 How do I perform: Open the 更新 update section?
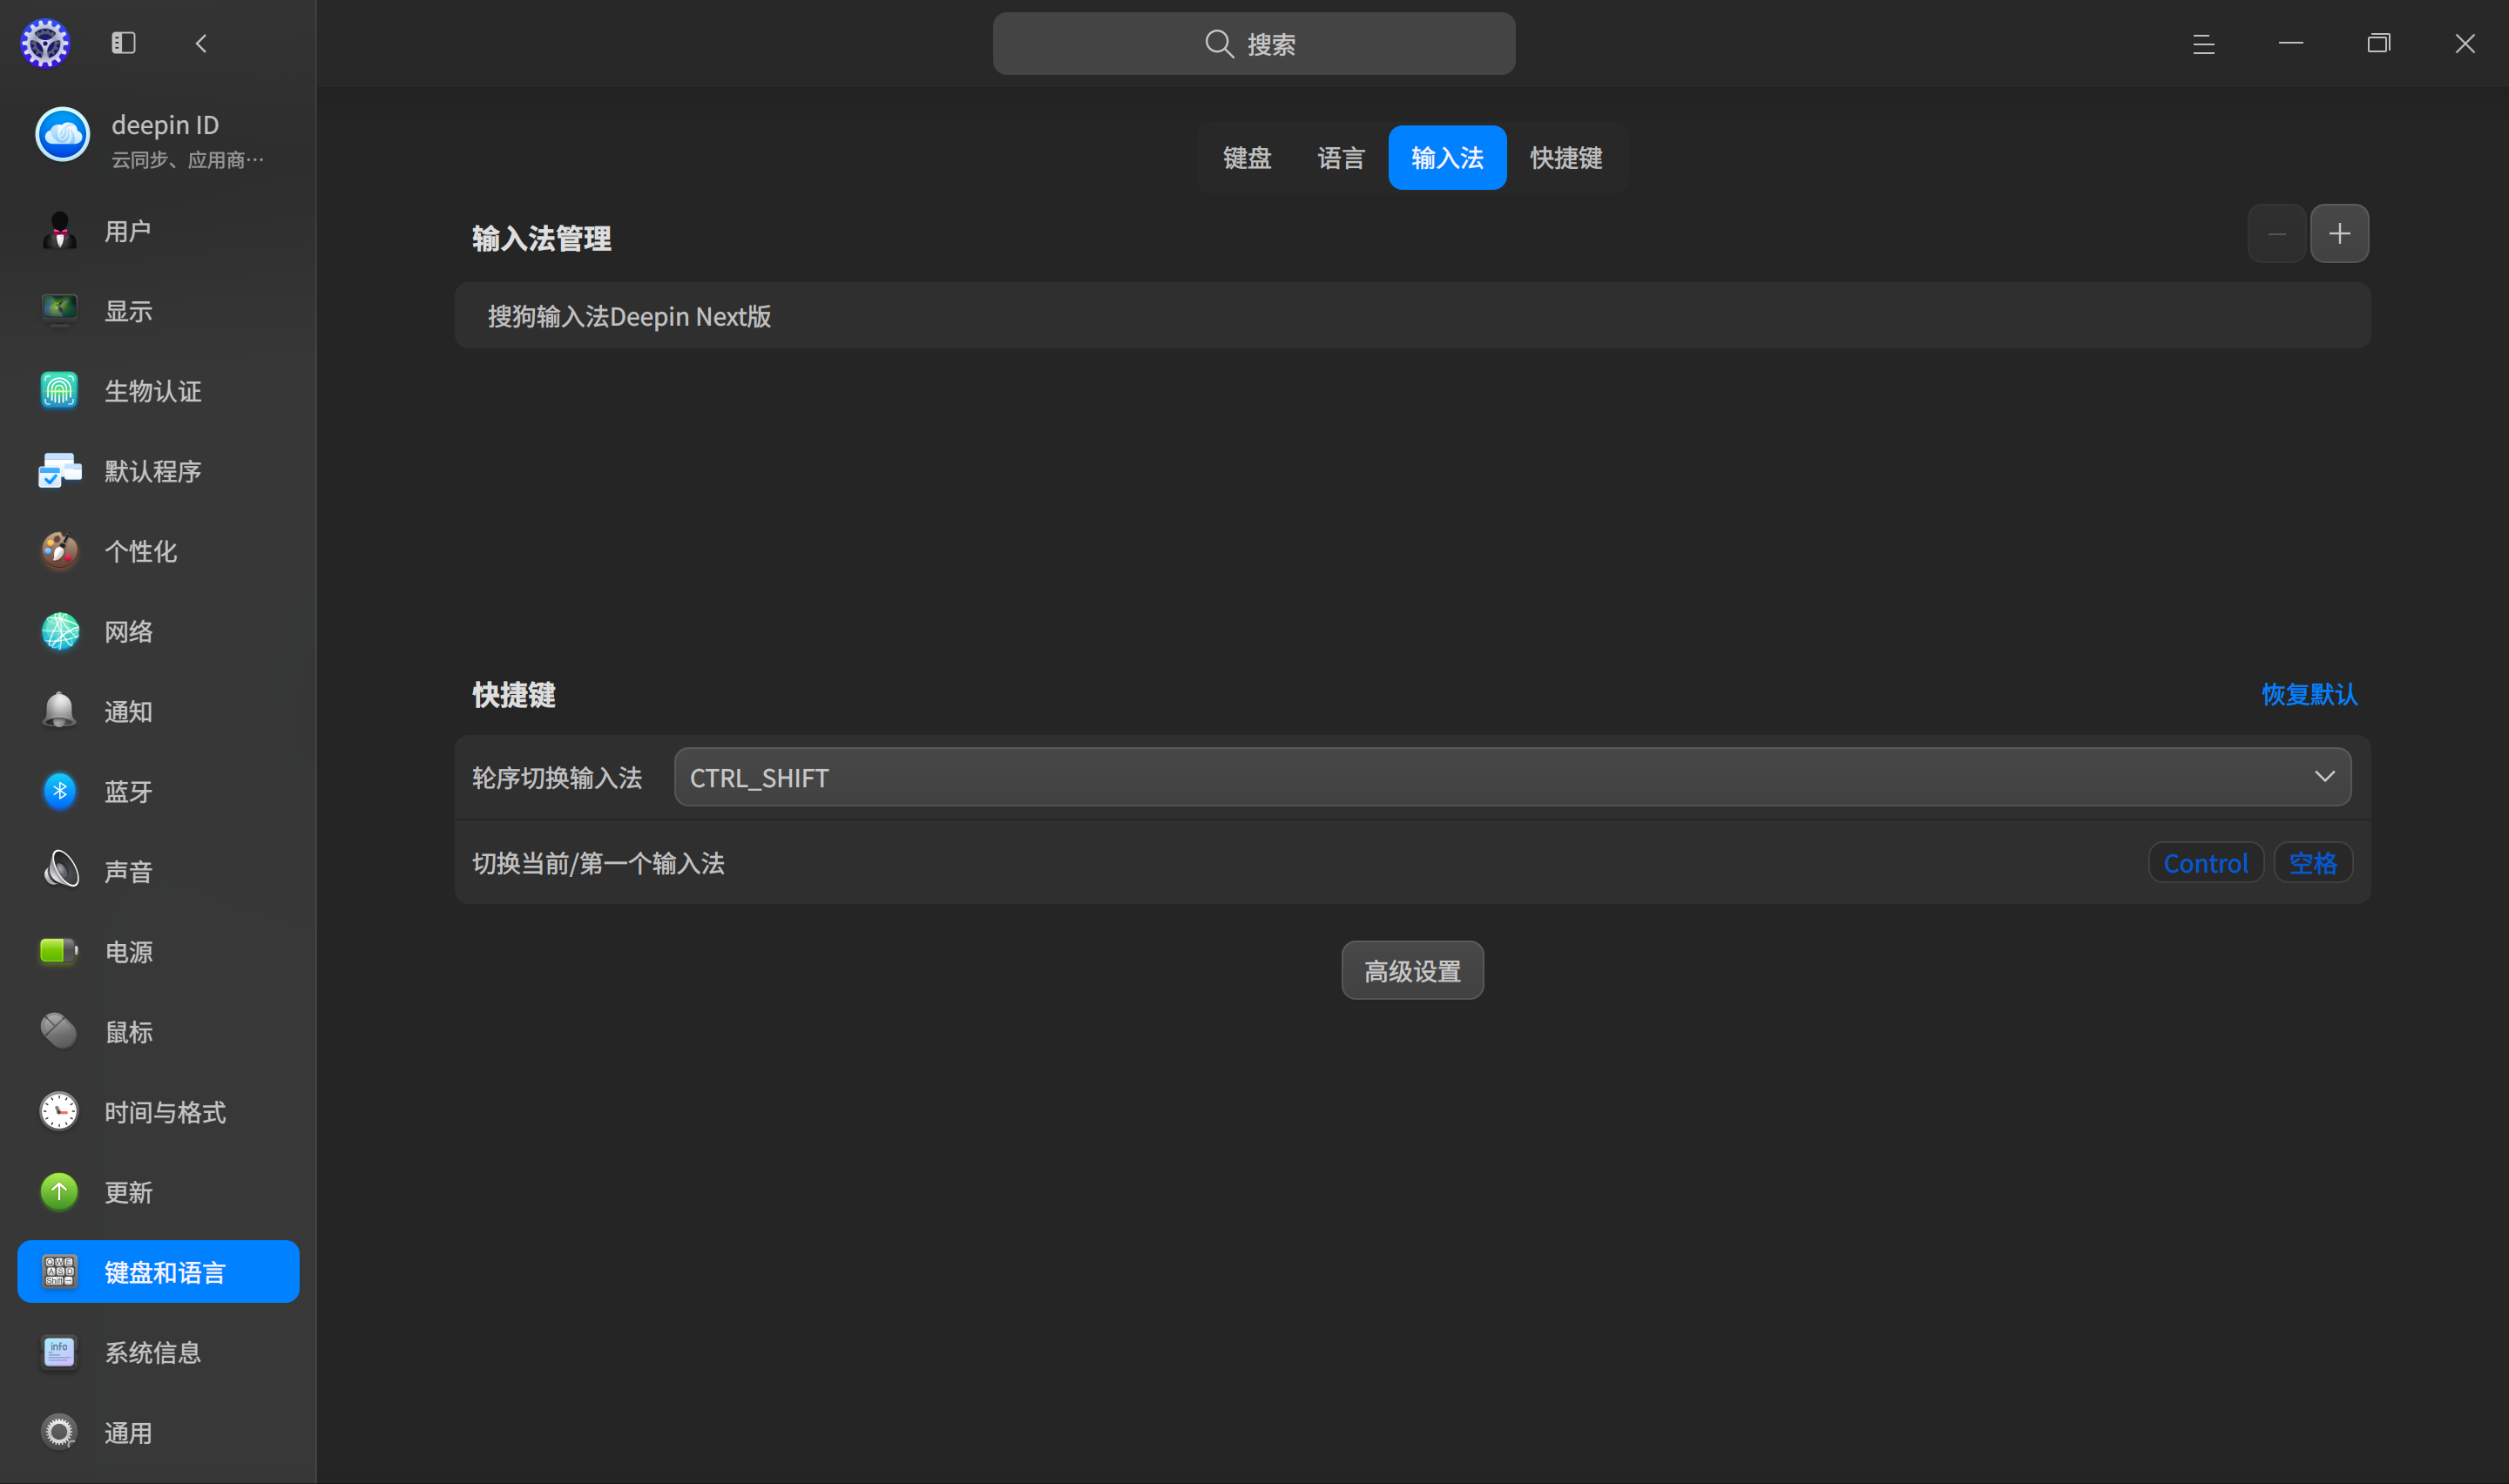(x=158, y=1192)
